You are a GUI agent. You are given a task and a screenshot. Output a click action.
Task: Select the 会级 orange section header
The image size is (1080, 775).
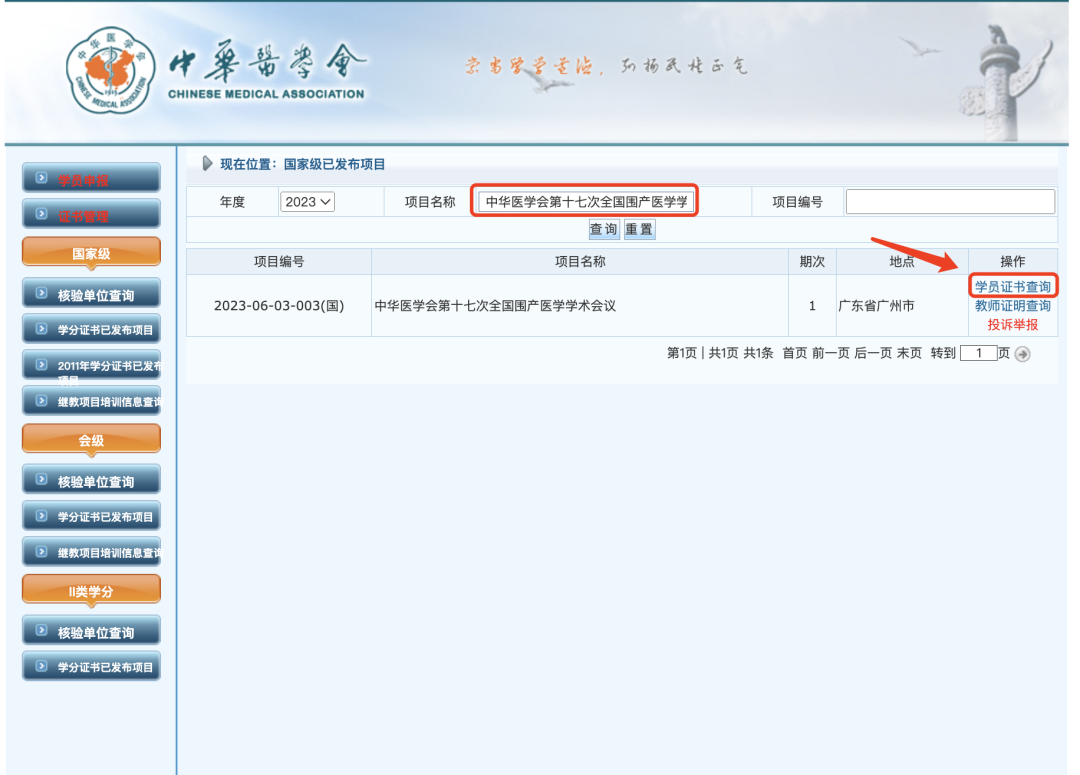[92, 440]
